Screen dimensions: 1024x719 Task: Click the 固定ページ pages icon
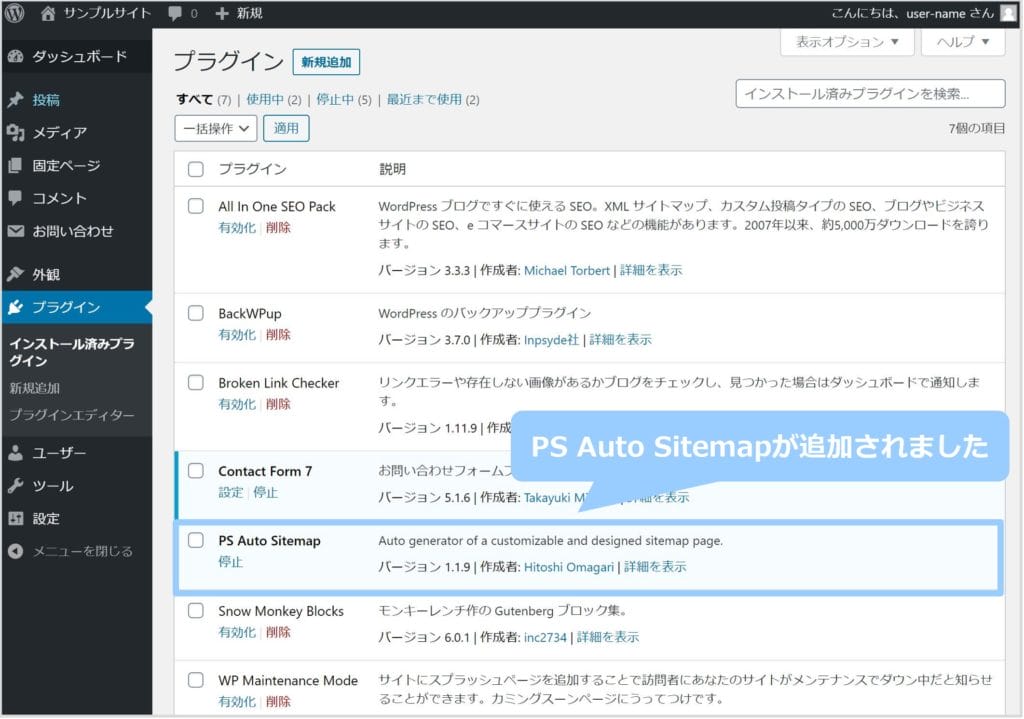[x=16, y=166]
